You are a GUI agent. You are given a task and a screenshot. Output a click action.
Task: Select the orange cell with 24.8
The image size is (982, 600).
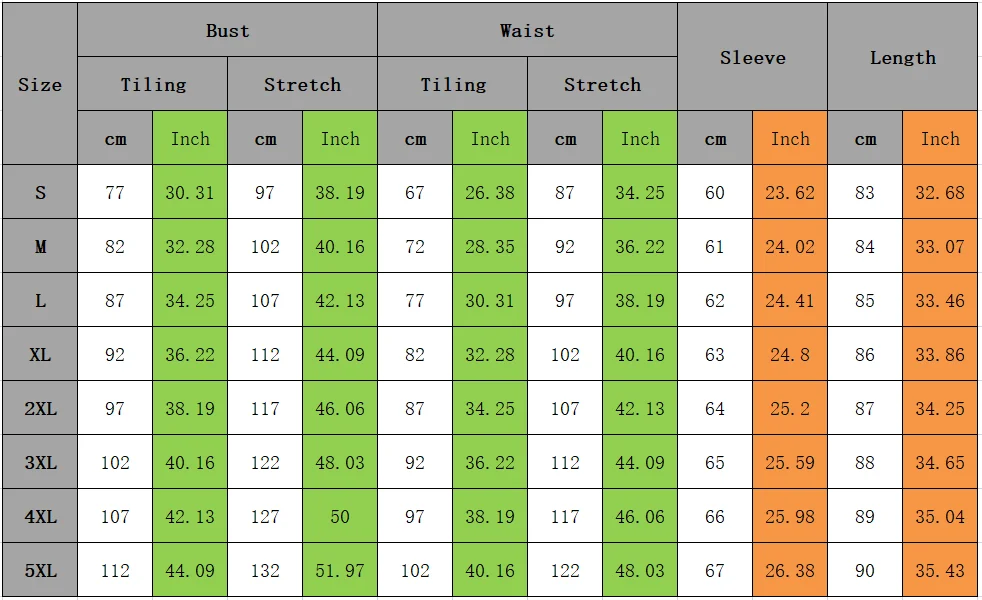tap(790, 354)
